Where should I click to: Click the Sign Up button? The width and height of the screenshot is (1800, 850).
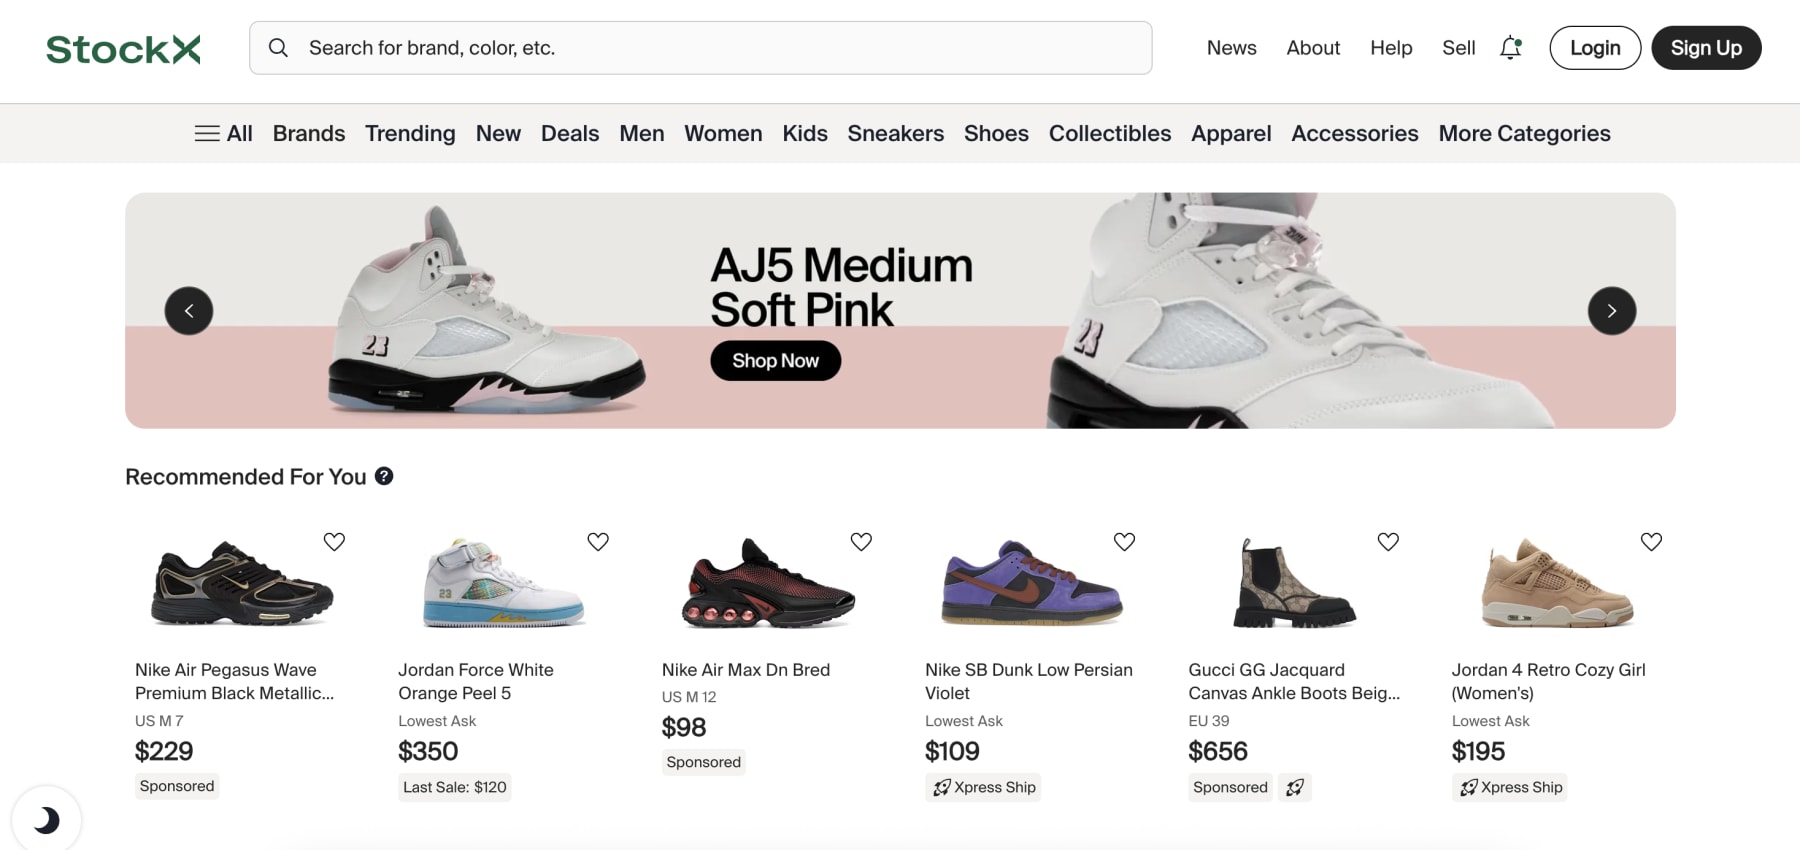pyautogui.click(x=1705, y=48)
